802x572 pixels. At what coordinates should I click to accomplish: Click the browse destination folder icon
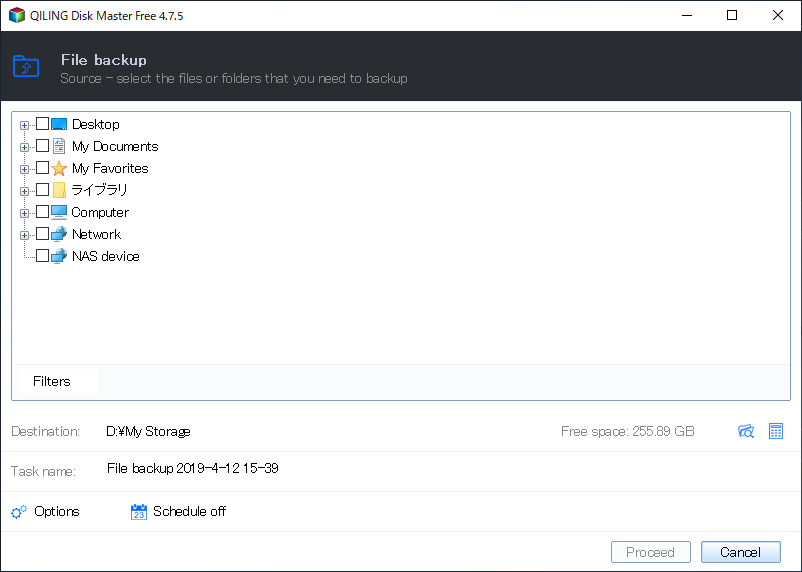(745, 431)
